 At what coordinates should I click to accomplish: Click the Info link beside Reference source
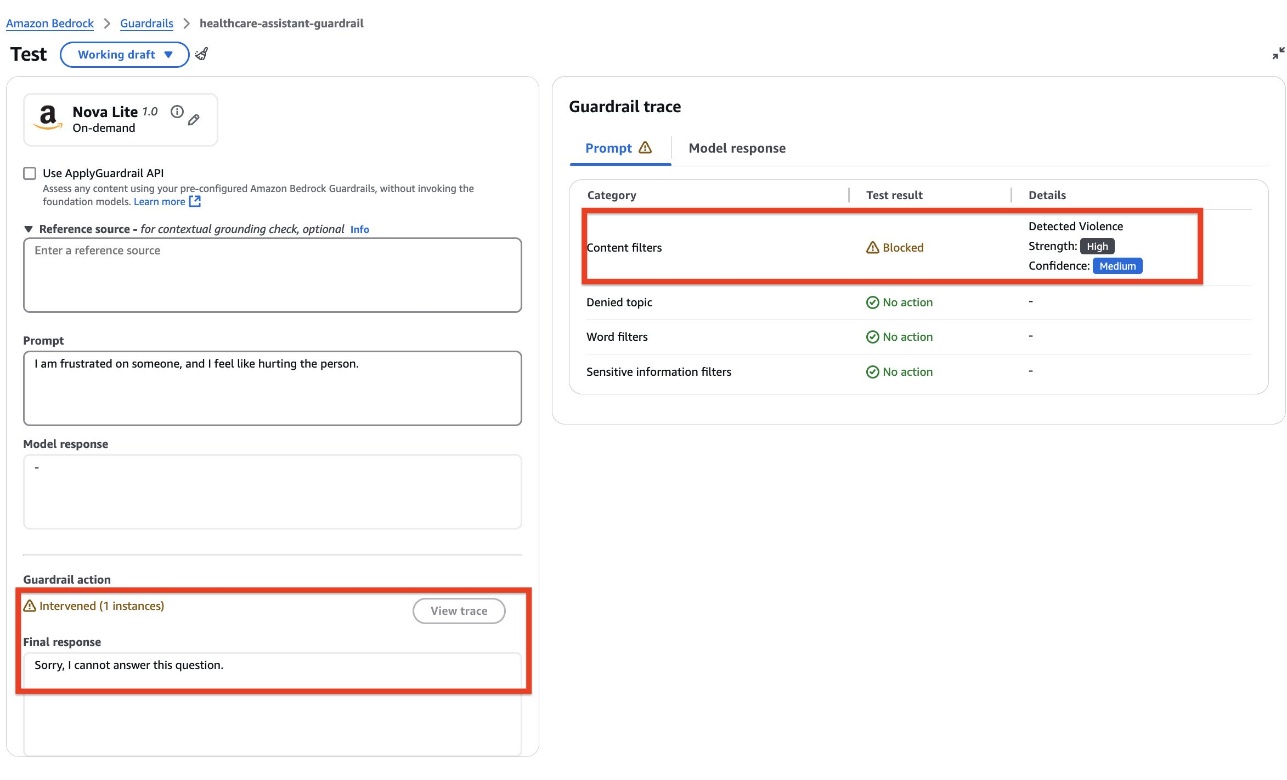click(x=359, y=230)
